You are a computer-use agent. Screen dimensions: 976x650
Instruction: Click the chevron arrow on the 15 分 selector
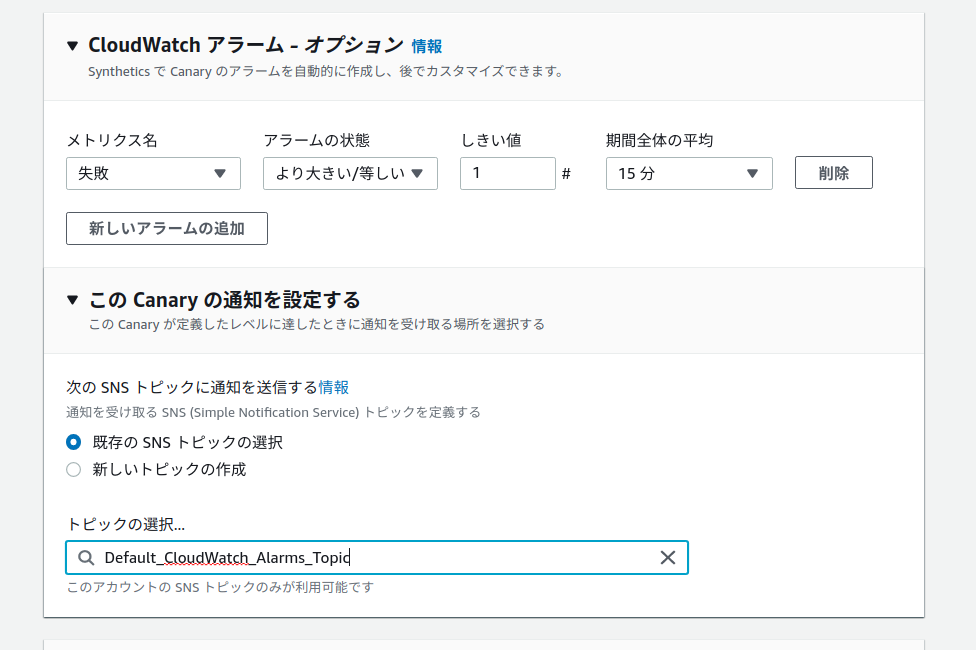[754, 173]
